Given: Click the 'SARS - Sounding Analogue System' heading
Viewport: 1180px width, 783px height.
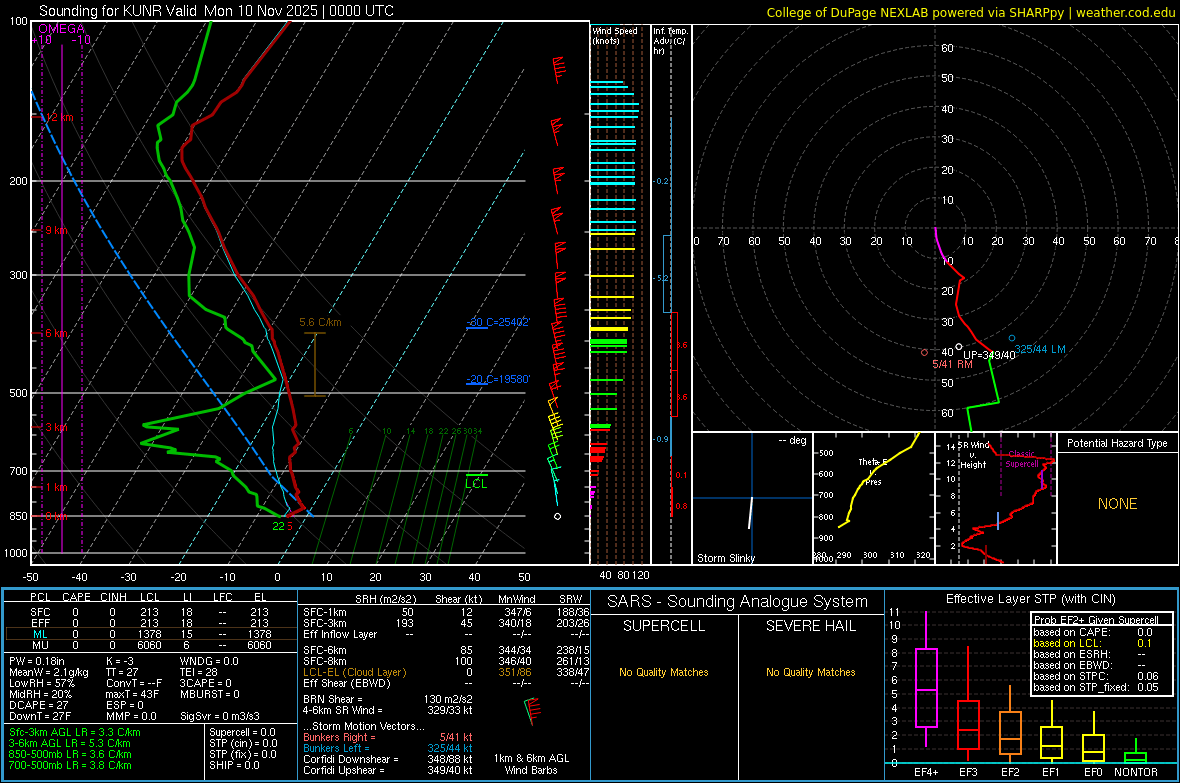Looking at the screenshot, I should [x=738, y=602].
